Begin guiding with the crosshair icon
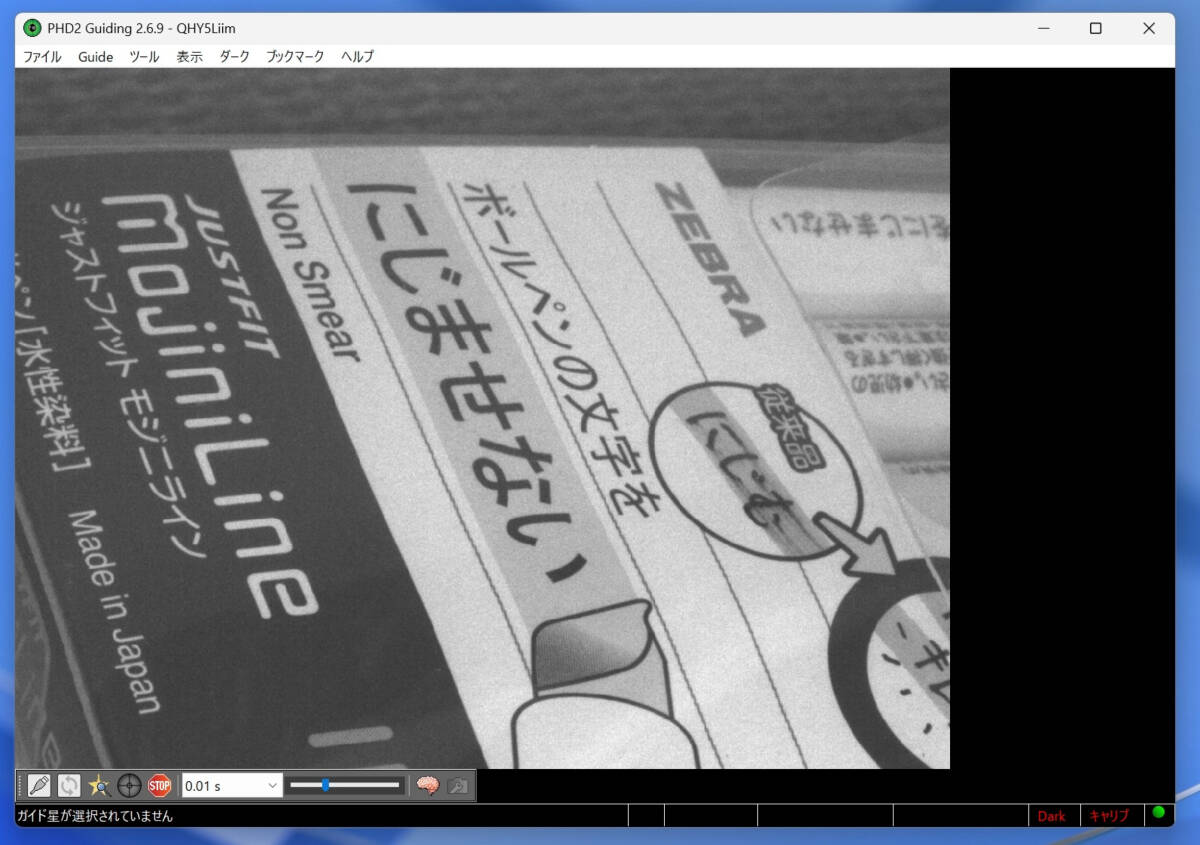Image resolution: width=1200 pixels, height=845 pixels. click(129, 786)
